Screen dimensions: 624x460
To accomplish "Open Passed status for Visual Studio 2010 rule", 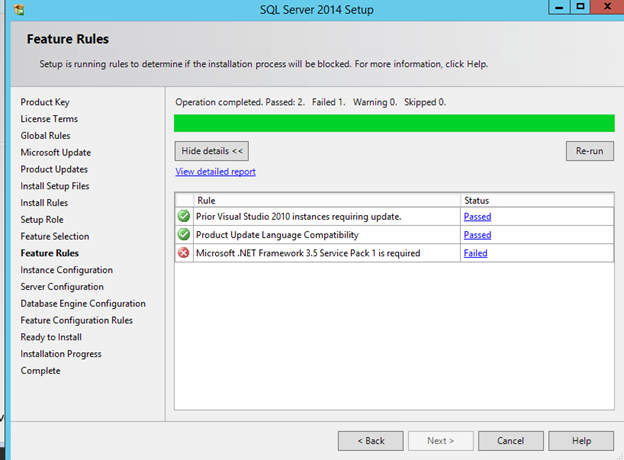I will [478, 216].
